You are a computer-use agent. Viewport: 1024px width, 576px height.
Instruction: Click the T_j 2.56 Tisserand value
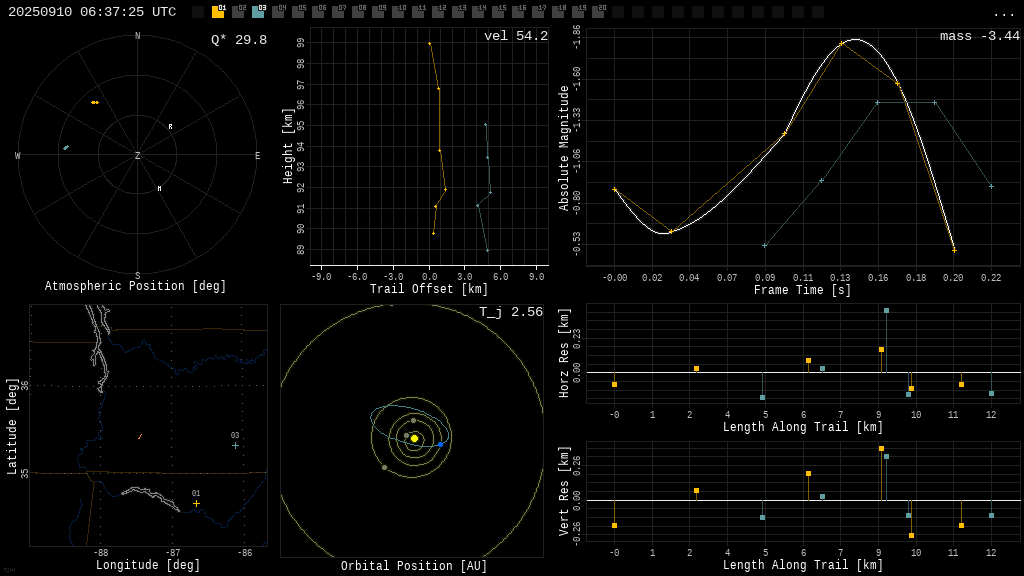coord(510,313)
